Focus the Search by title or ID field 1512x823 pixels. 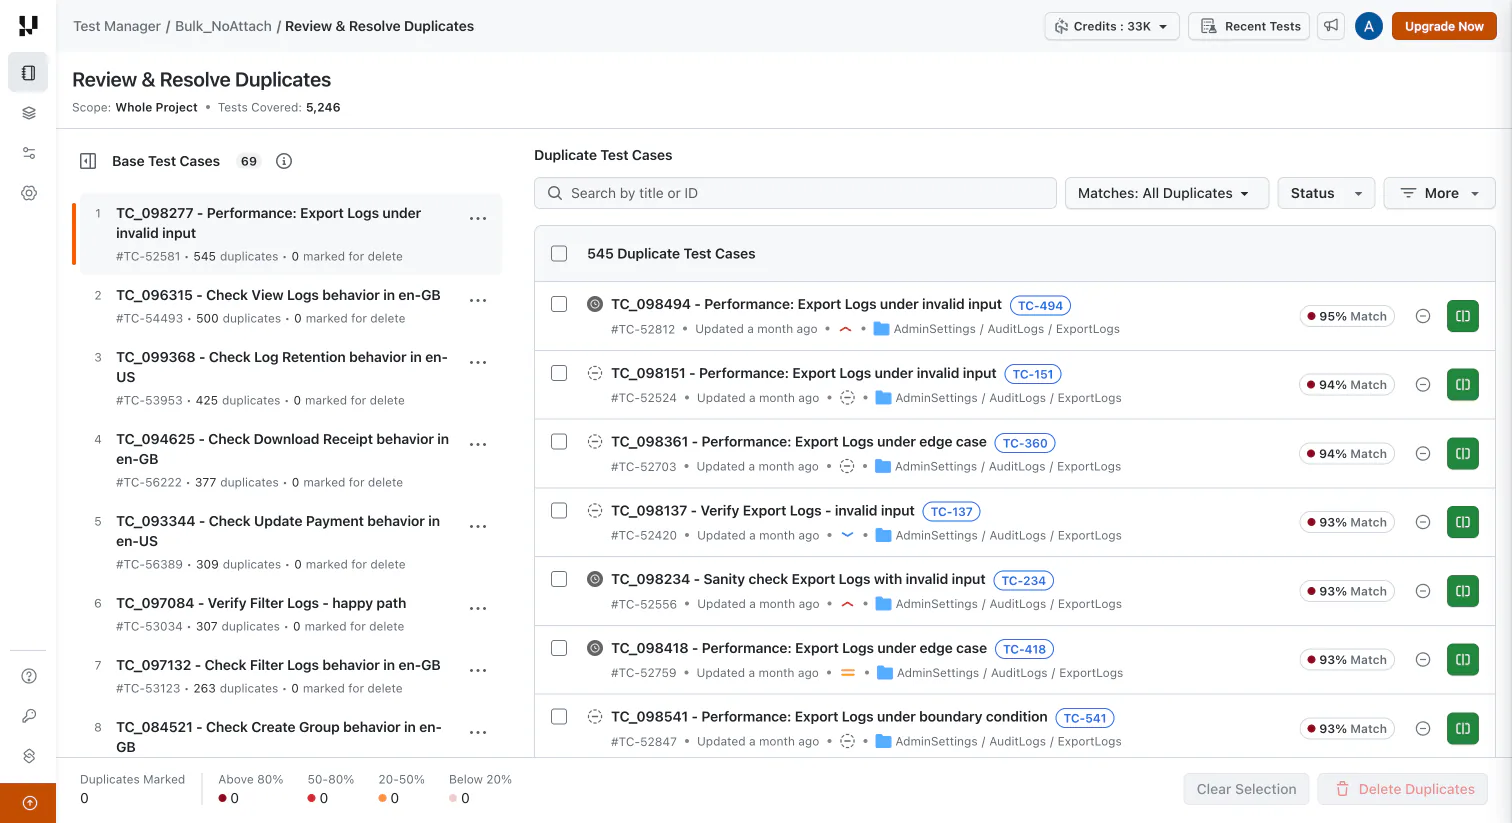pyautogui.click(x=795, y=193)
